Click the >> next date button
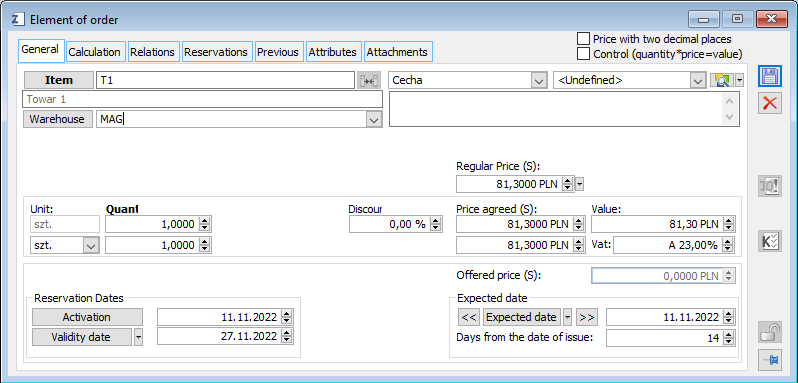 (x=586, y=317)
